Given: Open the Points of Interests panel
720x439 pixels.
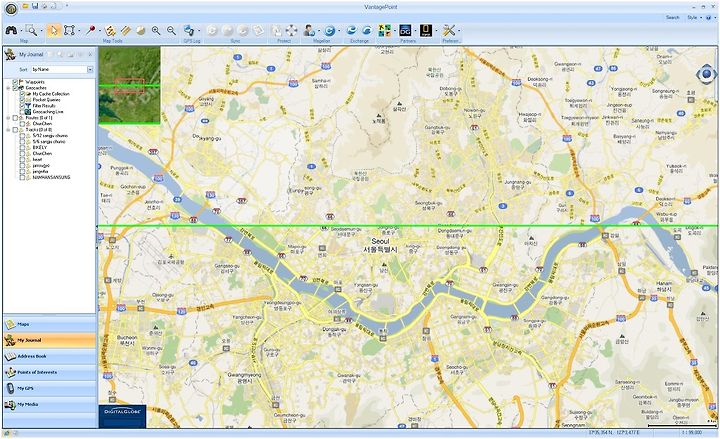Looking at the screenshot, I should point(50,372).
